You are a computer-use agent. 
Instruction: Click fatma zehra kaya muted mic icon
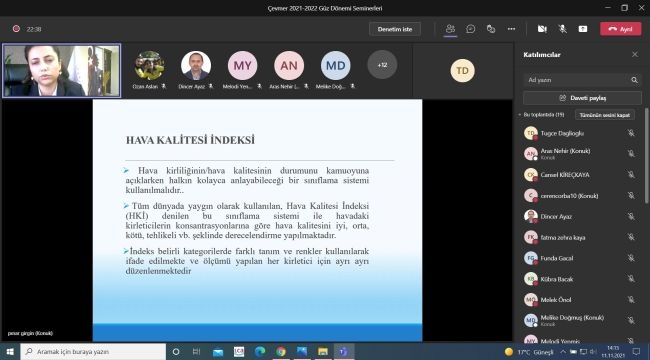pos(631,237)
